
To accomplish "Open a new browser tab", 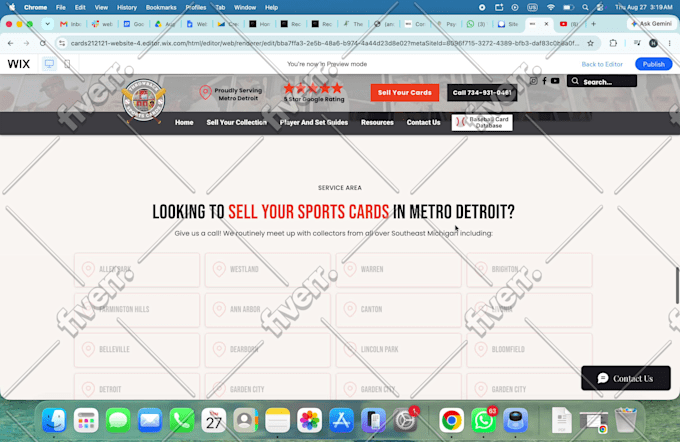I will [593, 24].
